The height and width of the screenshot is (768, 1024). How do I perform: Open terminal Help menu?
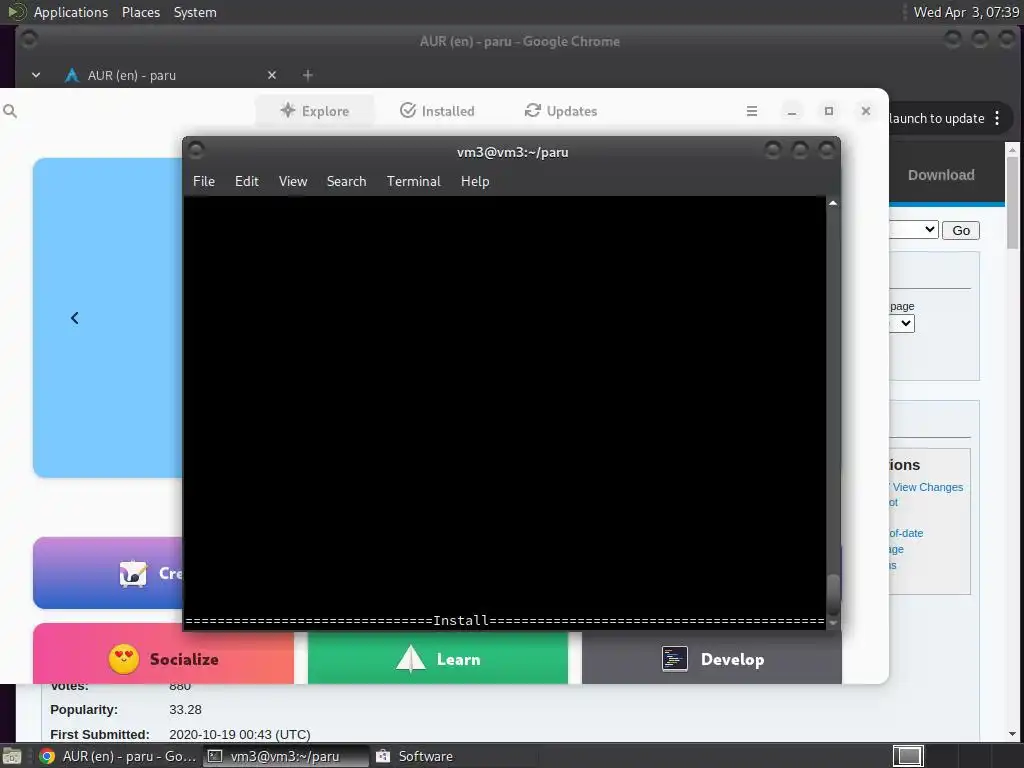click(x=475, y=182)
